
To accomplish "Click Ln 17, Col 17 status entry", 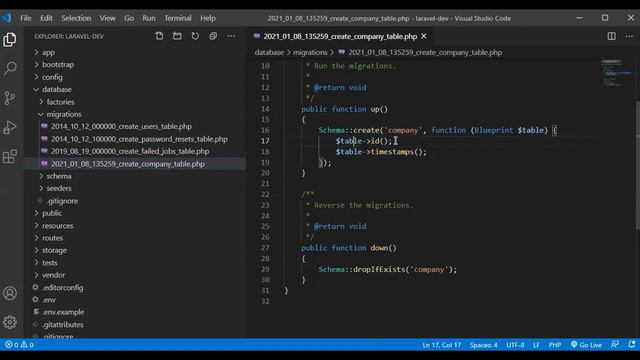I will tap(442, 345).
